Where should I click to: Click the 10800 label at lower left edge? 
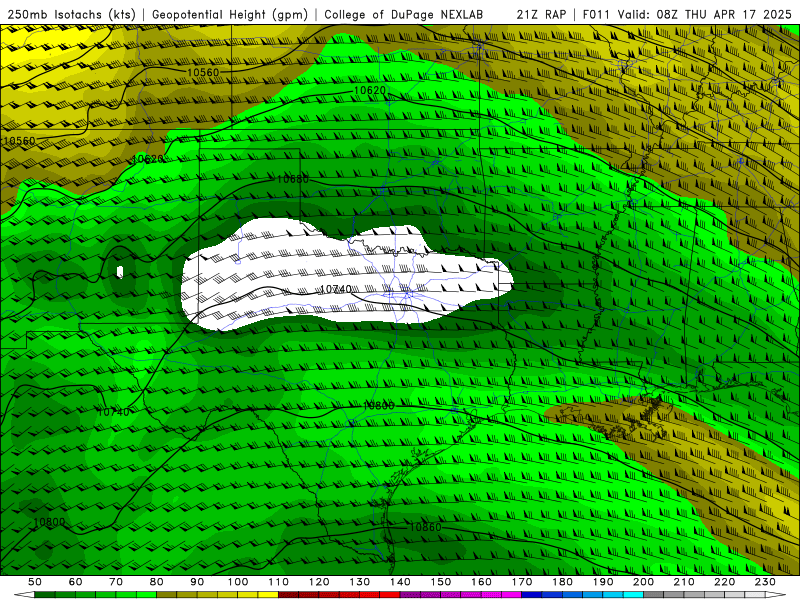49,522
